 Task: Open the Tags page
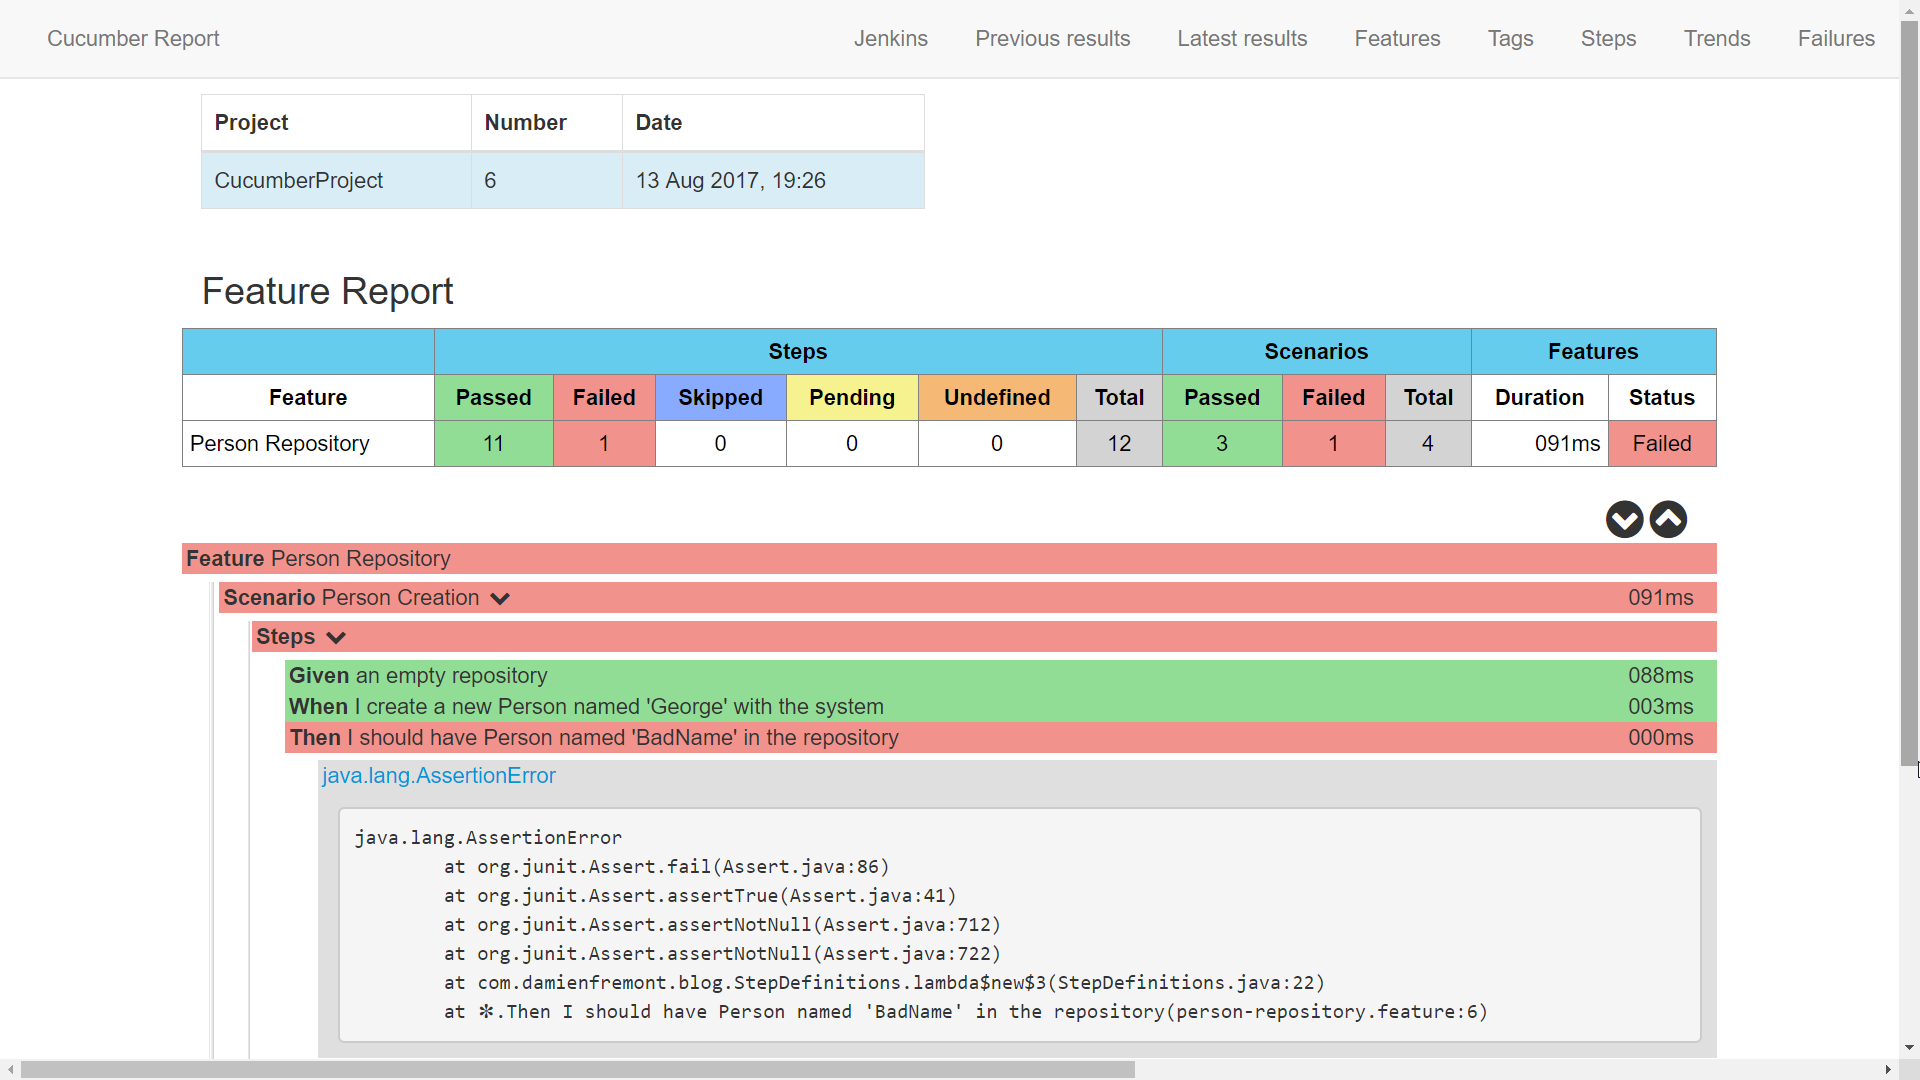point(1510,38)
